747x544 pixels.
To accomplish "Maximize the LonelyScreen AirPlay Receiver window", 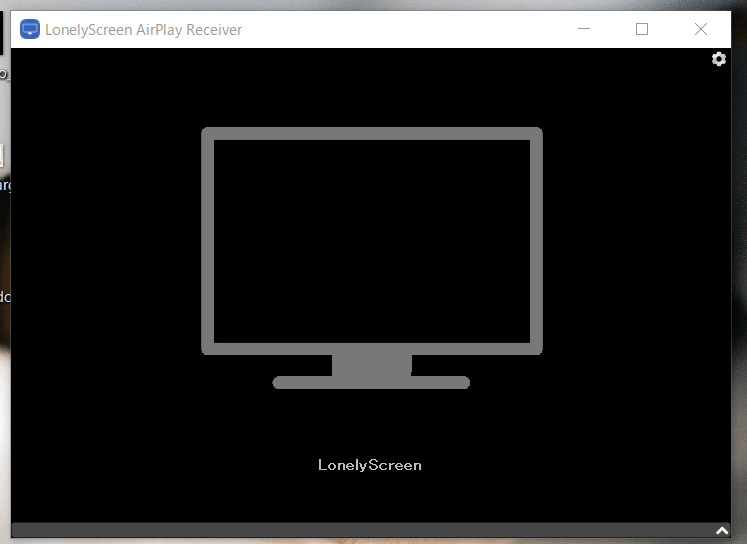I will [642, 29].
